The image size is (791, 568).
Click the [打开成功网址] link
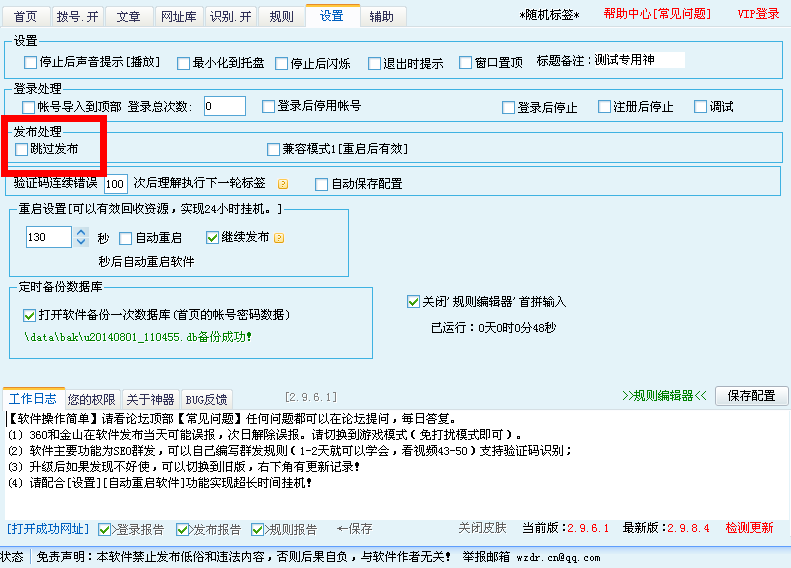(x=47, y=529)
